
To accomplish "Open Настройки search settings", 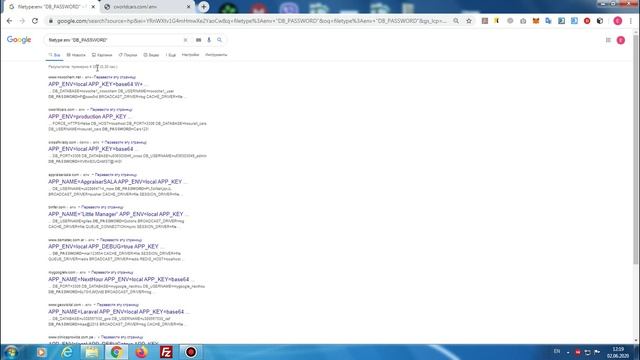I will 191,55.
